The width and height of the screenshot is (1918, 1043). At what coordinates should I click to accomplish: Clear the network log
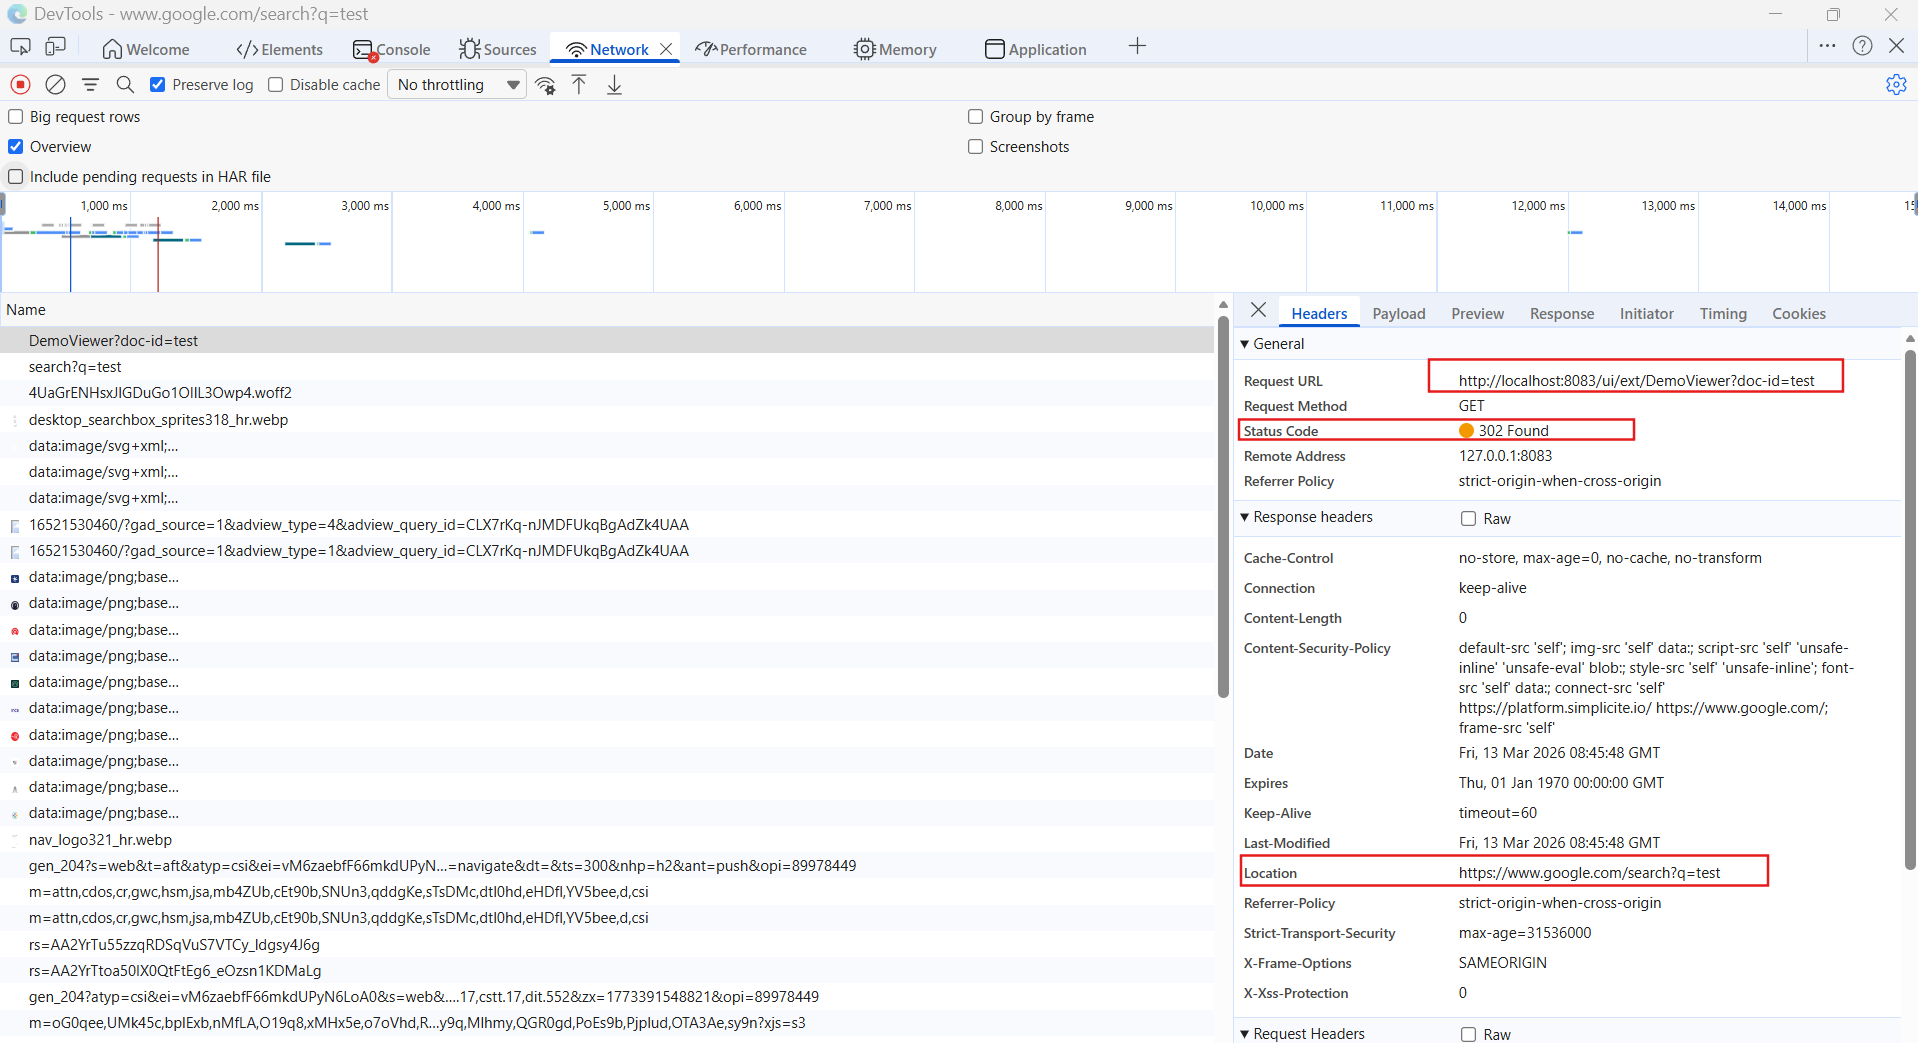coord(56,85)
